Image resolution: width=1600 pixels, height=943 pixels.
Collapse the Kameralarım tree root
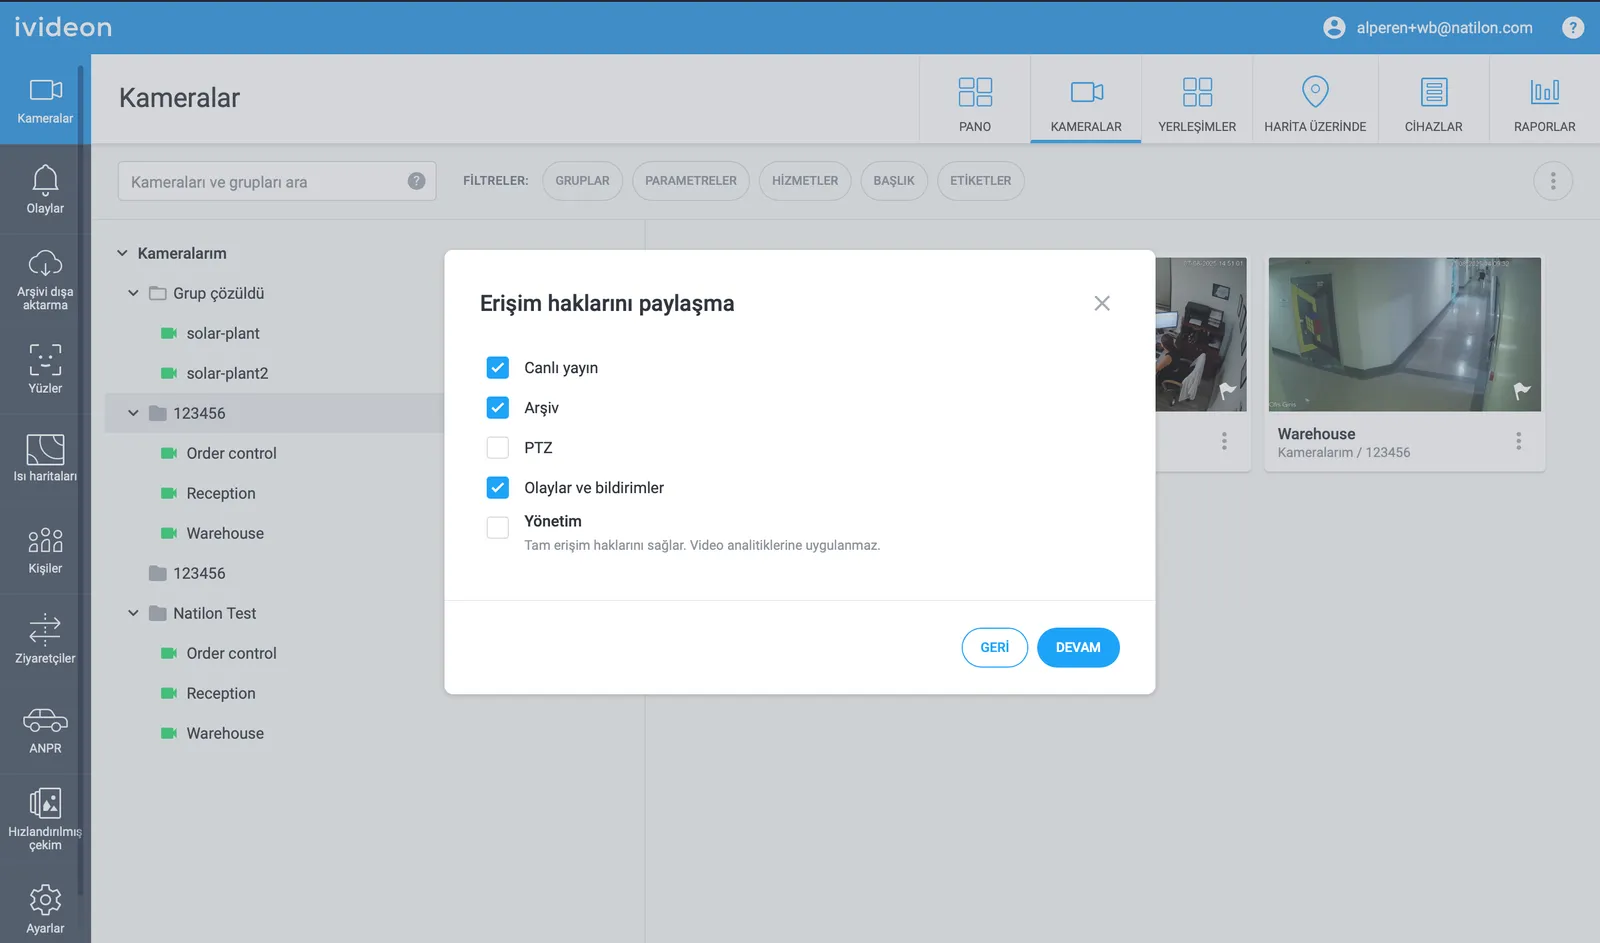pyautogui.click(x=122, y=254)
